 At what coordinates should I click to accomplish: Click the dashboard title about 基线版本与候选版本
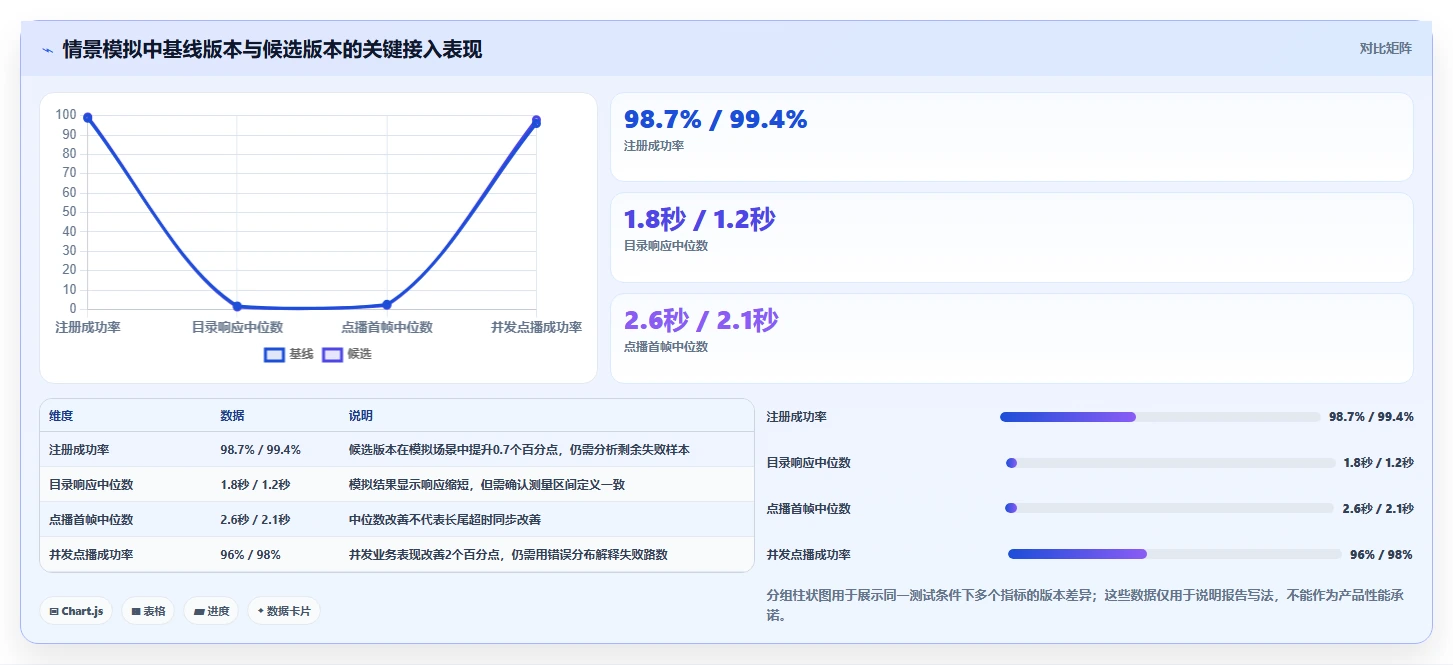coord(272,50)
